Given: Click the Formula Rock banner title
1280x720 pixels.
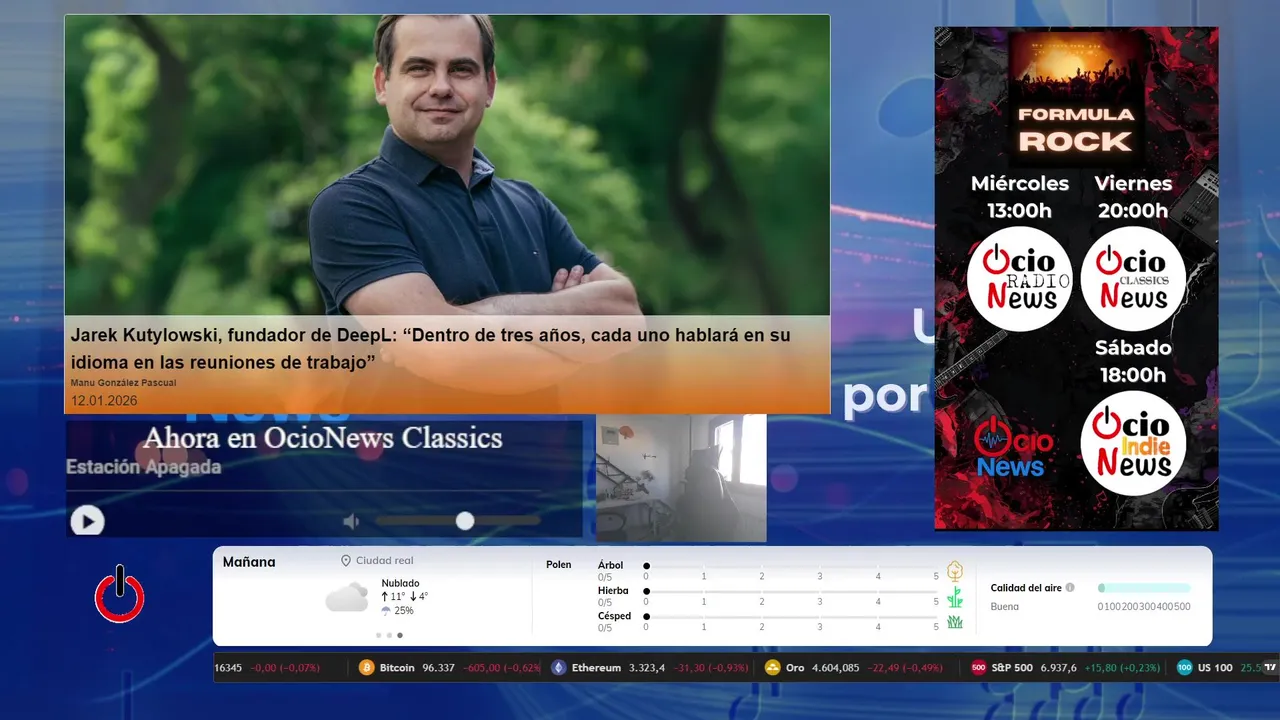Looking at the screenshot, I should point(1075,131).
